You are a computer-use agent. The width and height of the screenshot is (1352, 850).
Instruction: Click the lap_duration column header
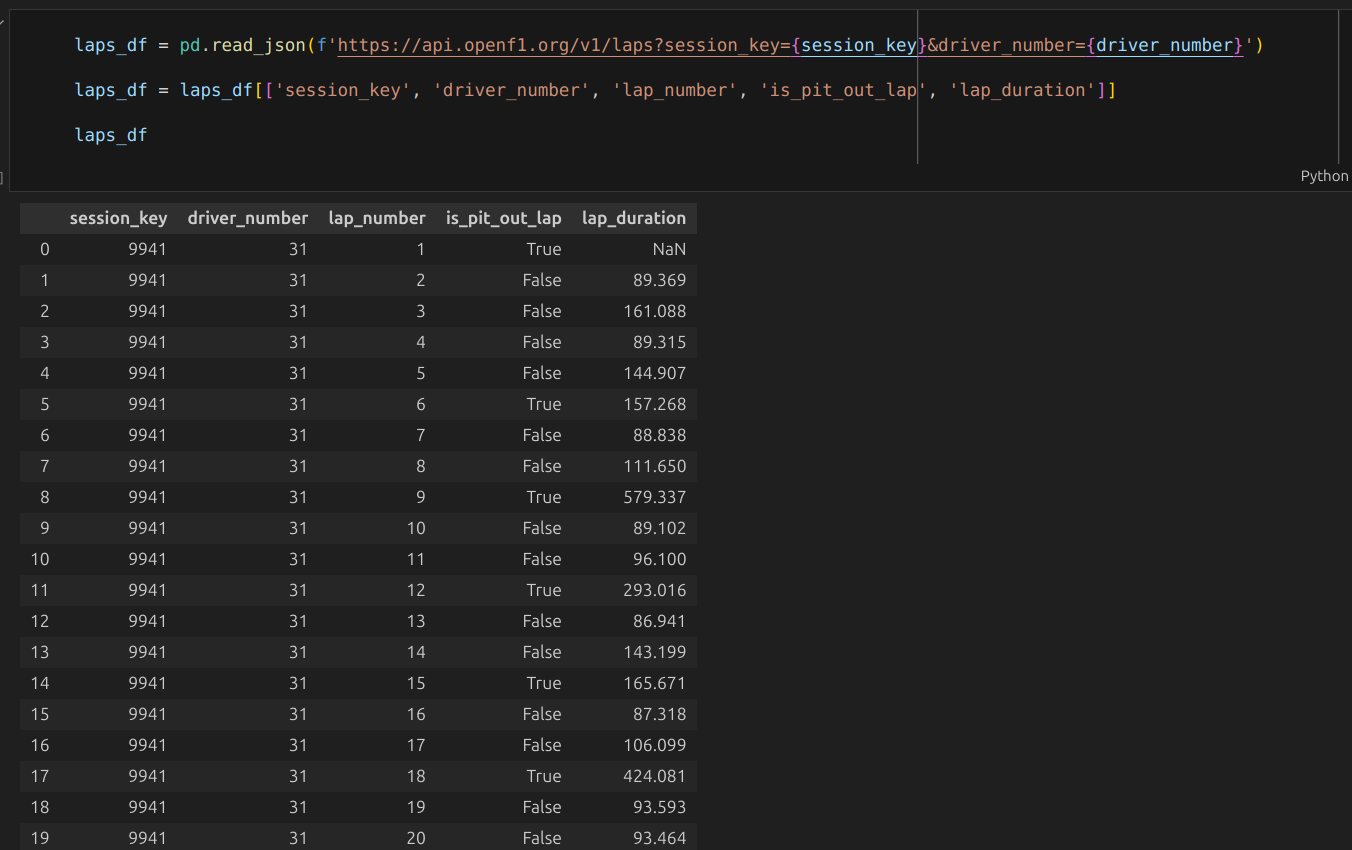tap(634, 218)
